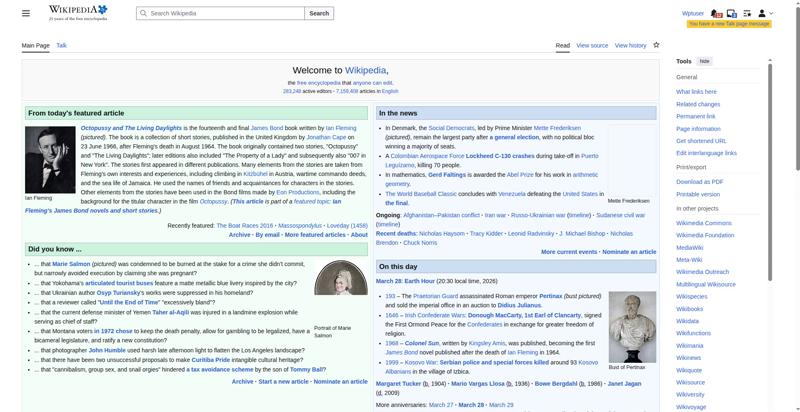The image size is (800, 412).
Task: Open the notices inbox icon
Action: [732, 13]
